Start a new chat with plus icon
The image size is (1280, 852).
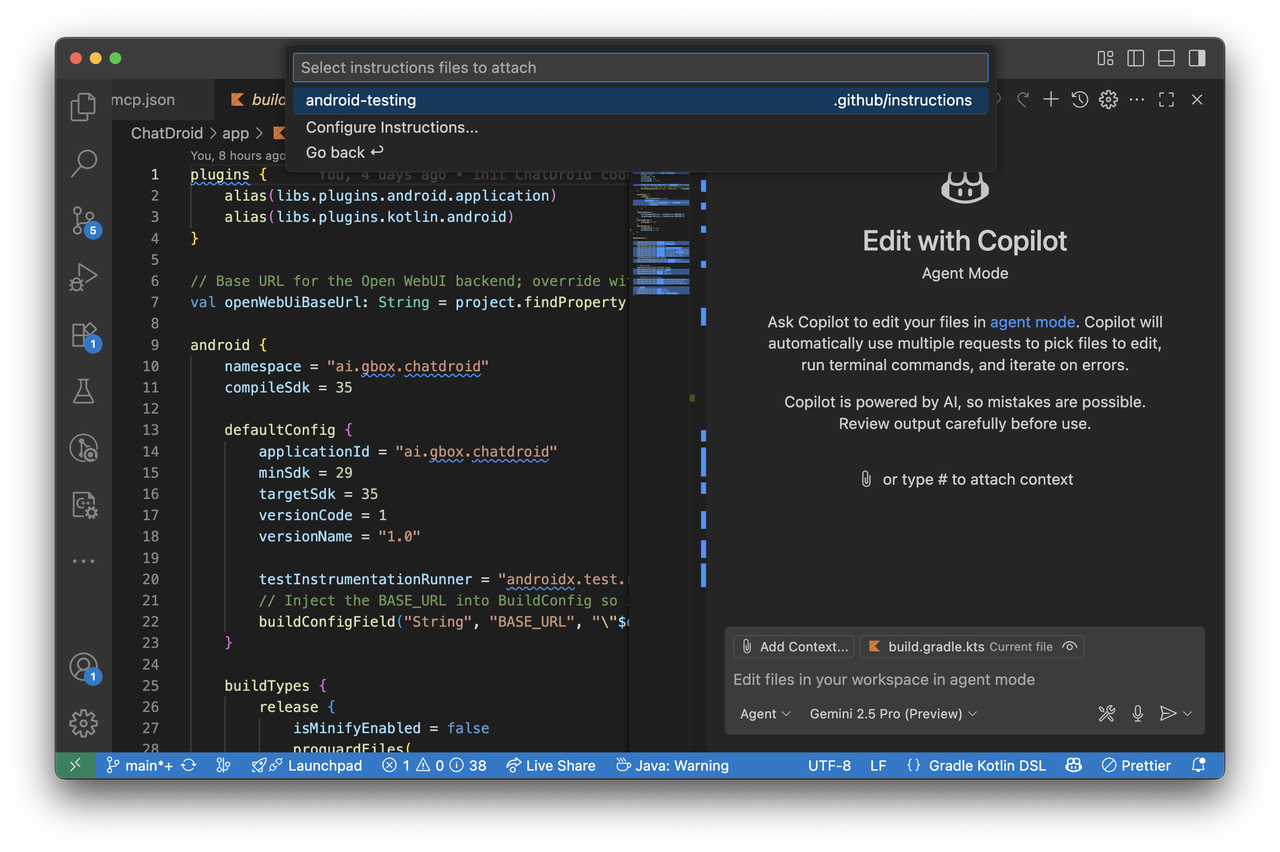coord(1051,99)
